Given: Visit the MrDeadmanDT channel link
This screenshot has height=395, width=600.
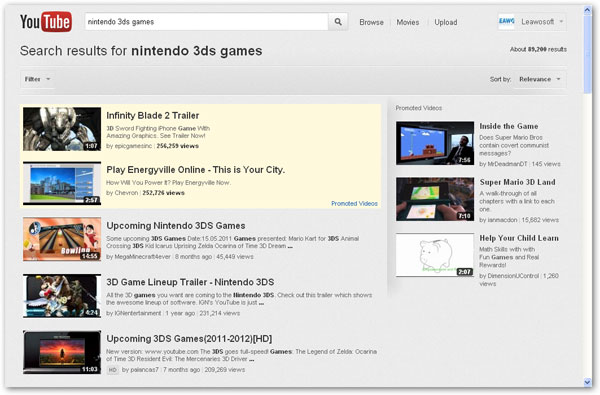Looking at the screenshot, I should pos(508,164).
